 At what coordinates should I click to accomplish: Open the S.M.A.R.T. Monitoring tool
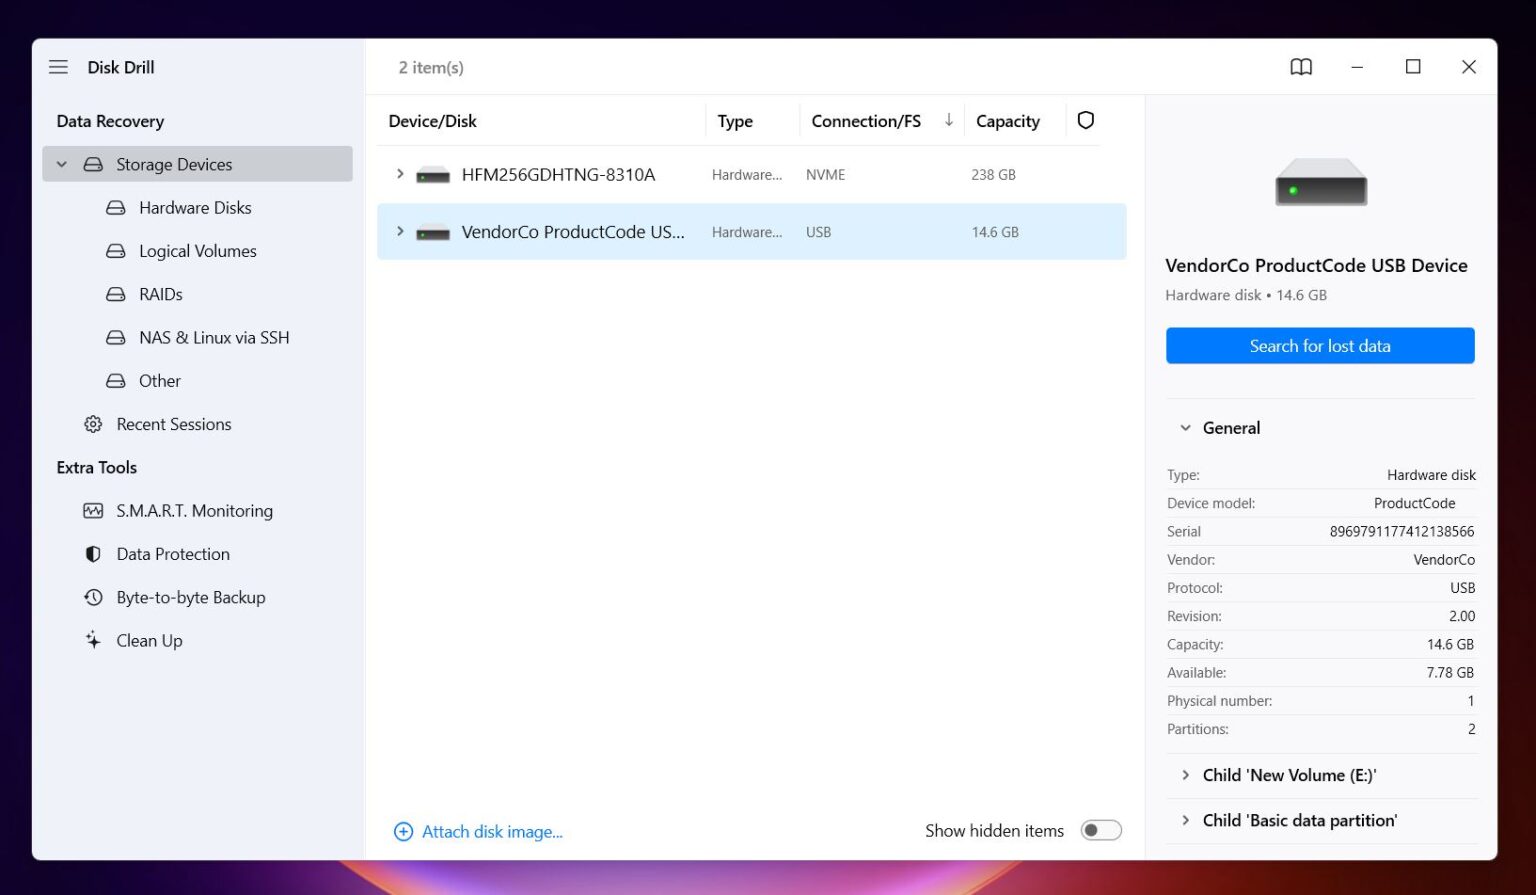pos(195,510)
